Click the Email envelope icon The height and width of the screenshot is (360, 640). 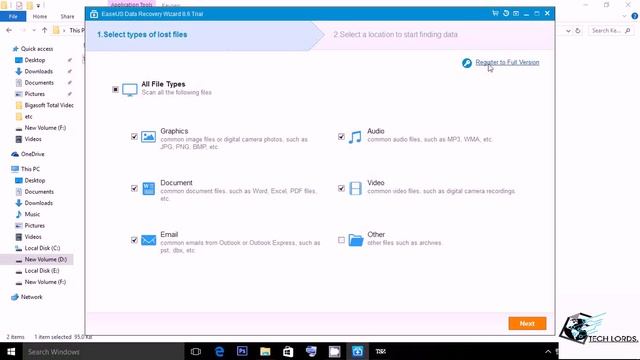click(148, 240)
